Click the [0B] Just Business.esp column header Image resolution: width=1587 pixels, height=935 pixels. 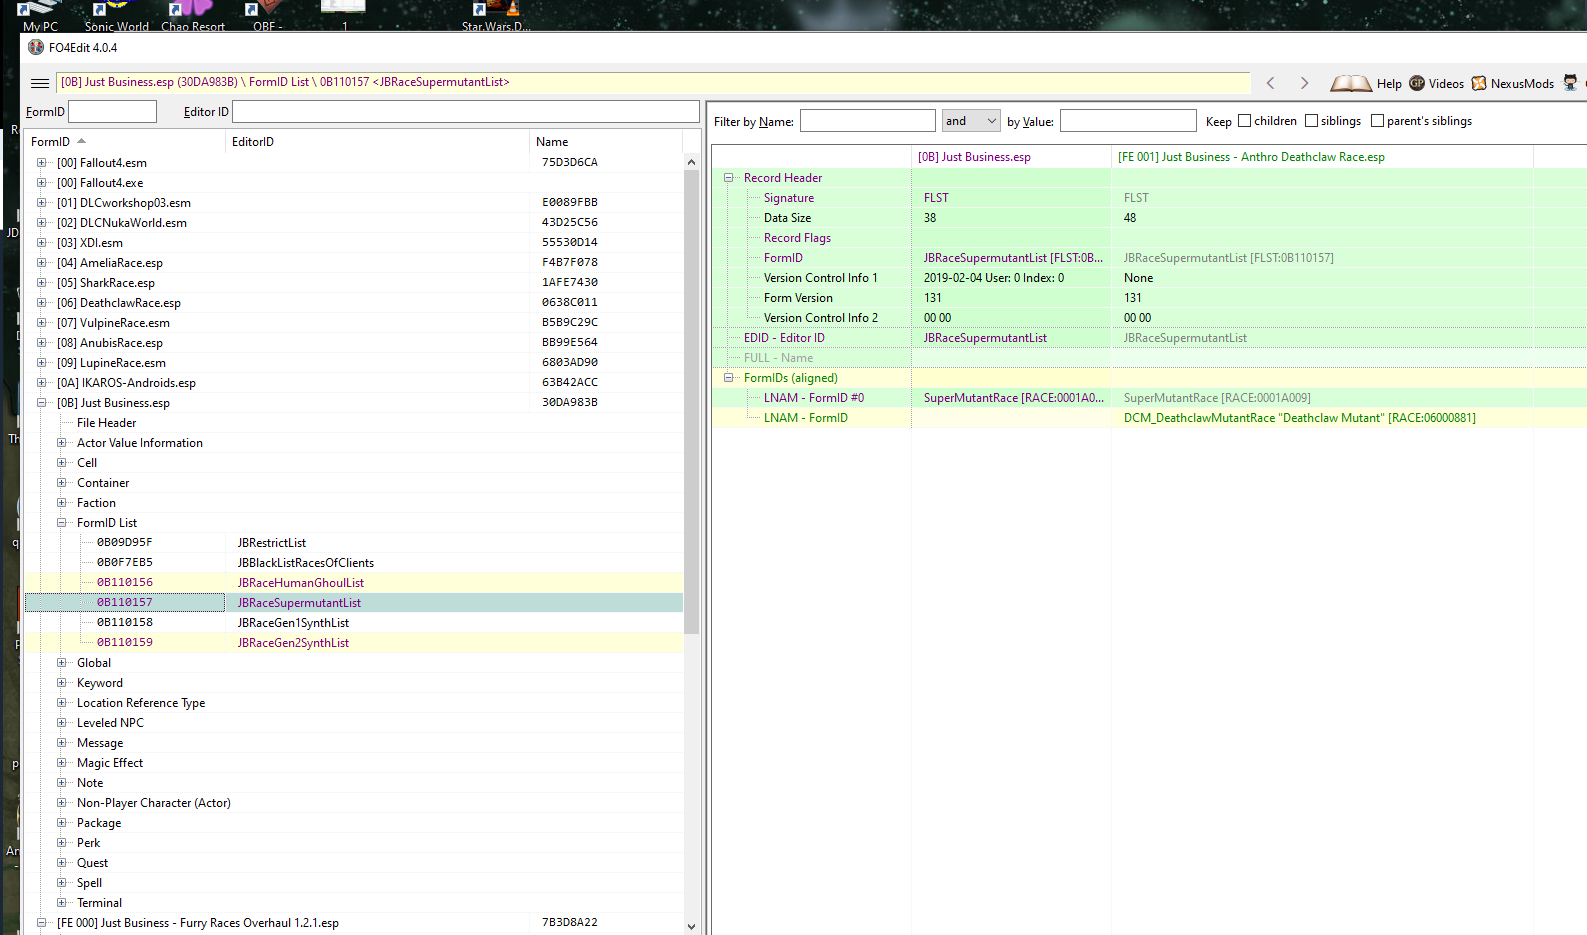tap(1011, 157)
